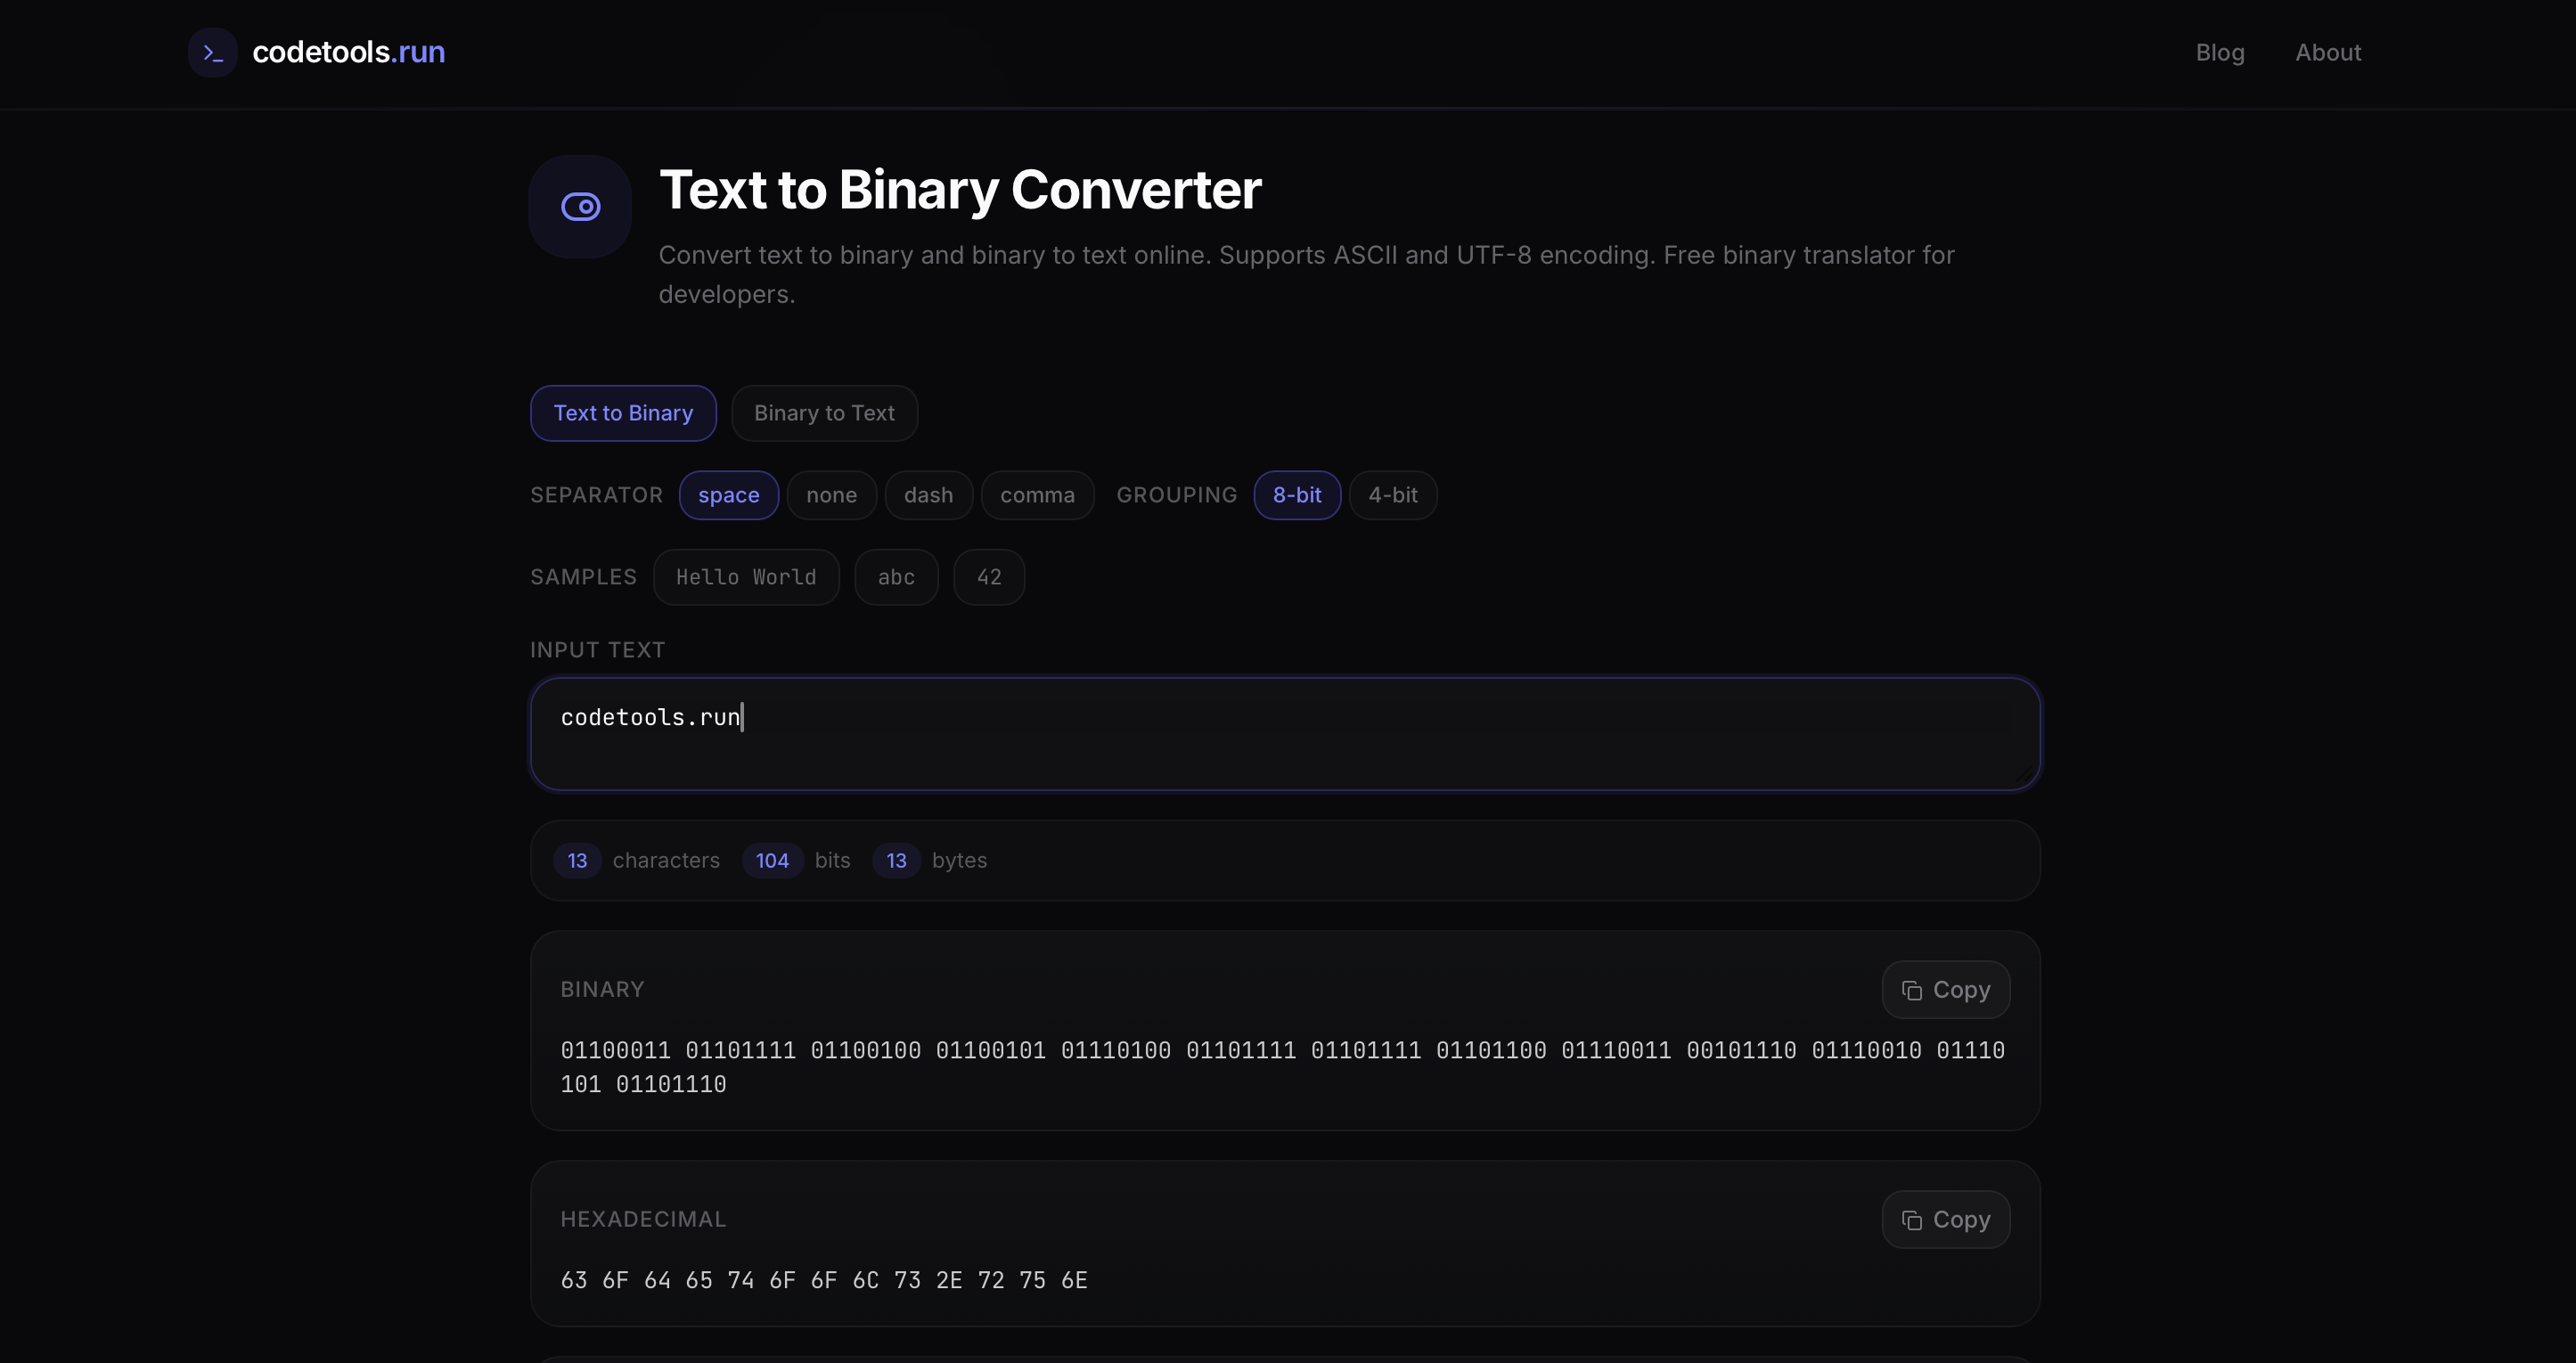Open the Blog page

2220,52
